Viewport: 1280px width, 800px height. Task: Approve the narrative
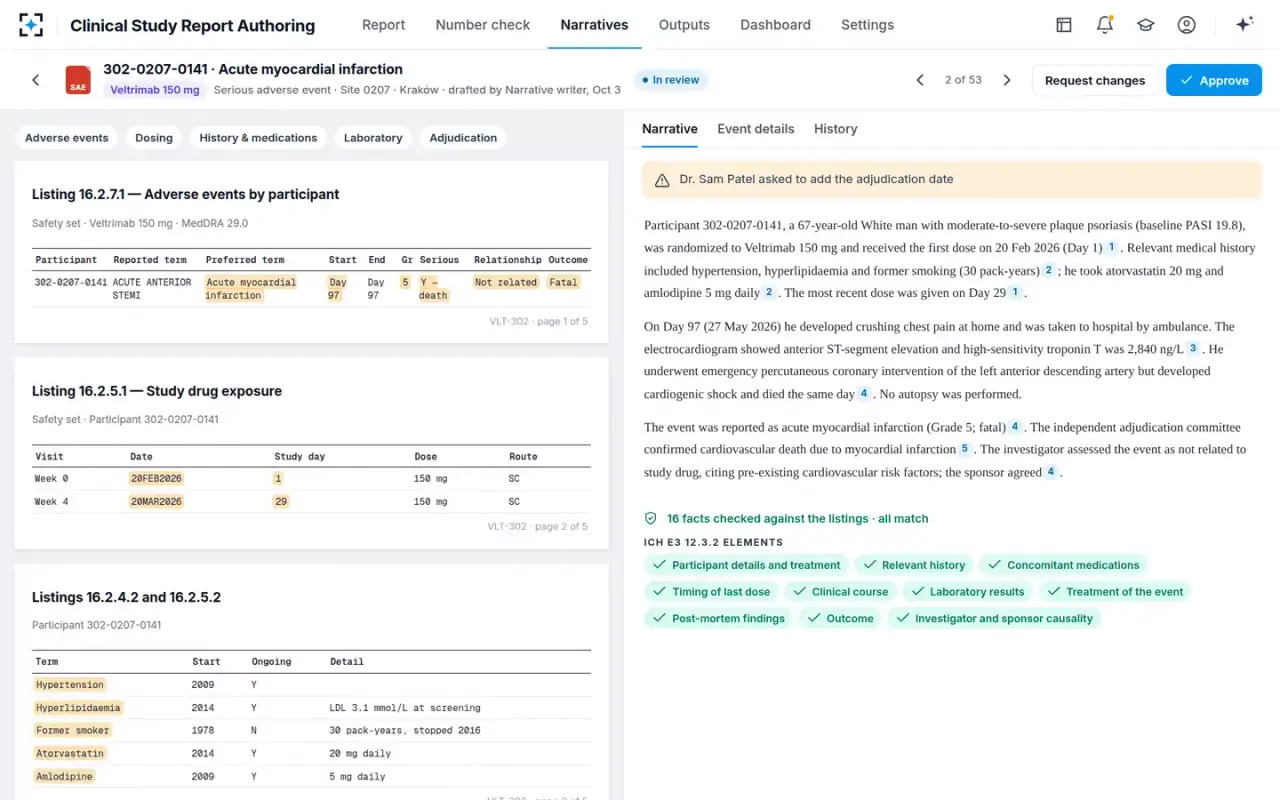point(1214,81)
